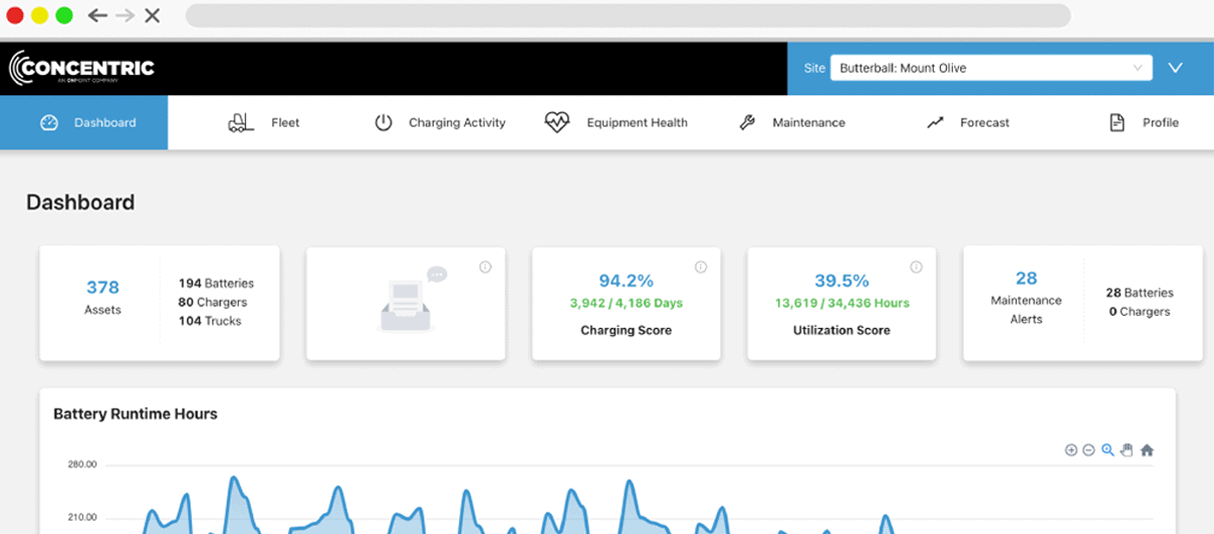Click the Concentric logo
1214x534 pixels.
point(82,68)
